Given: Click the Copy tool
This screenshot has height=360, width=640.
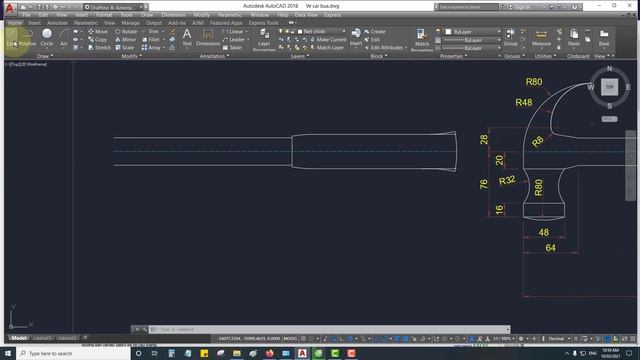Looking at the screenshot, I should (98, 40).
